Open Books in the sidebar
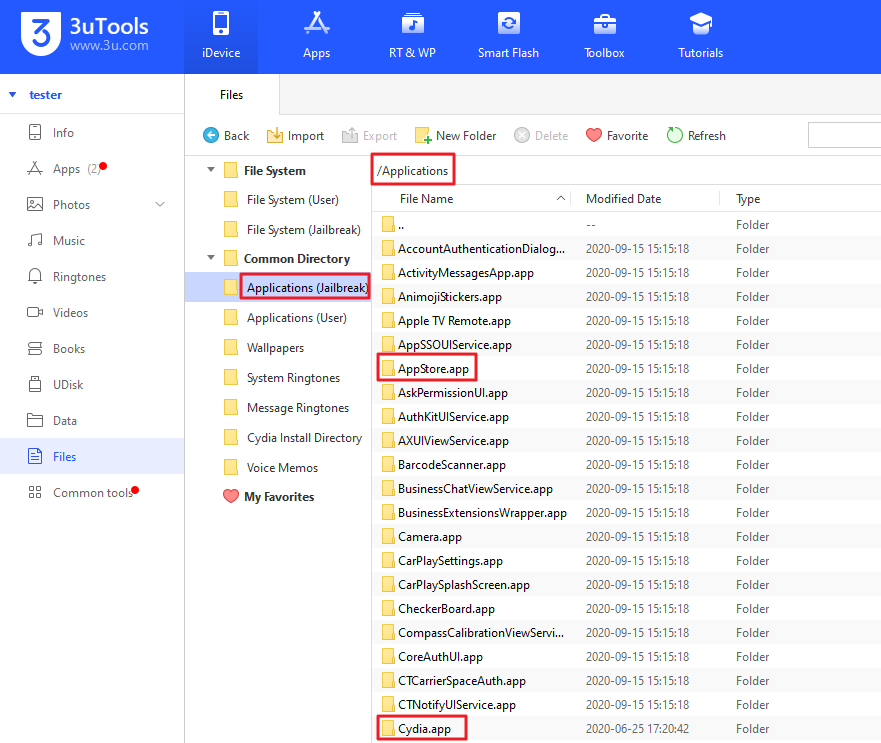Screen dimensions: 881x743 click(x=92, y=348)
